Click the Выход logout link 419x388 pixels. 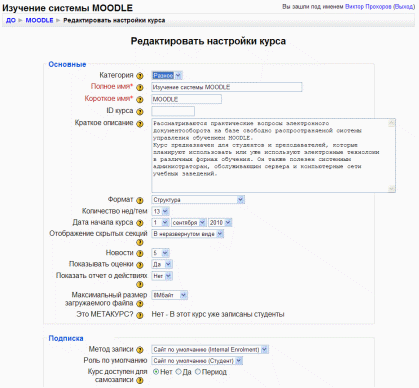pyautogui.click(x=404, y=7)
